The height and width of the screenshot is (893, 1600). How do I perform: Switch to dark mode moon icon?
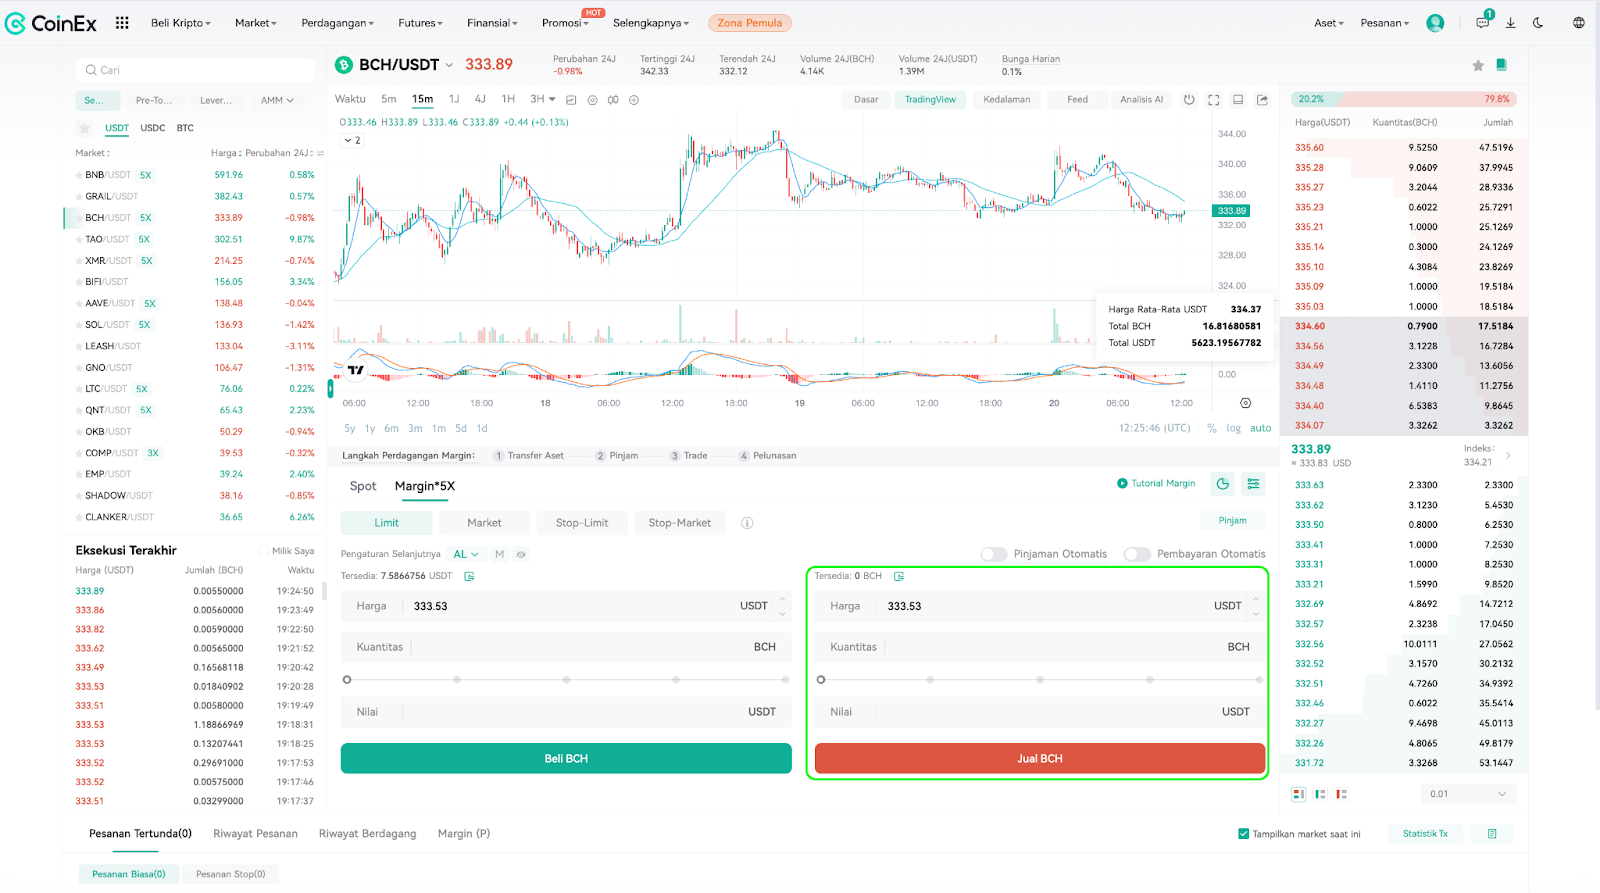1538,23
